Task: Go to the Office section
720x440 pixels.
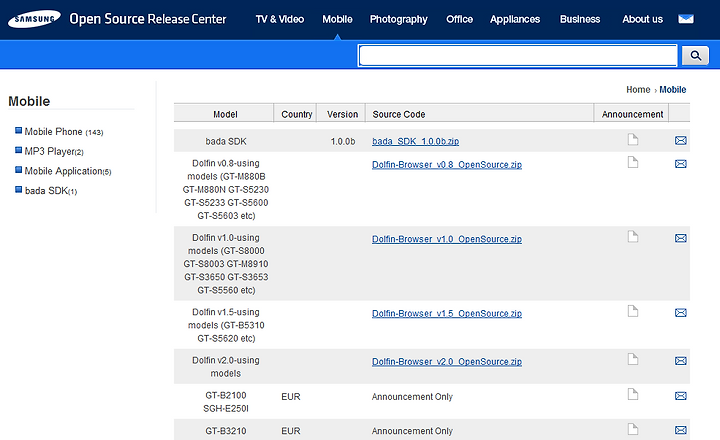Action: click(x=459, y=19)
